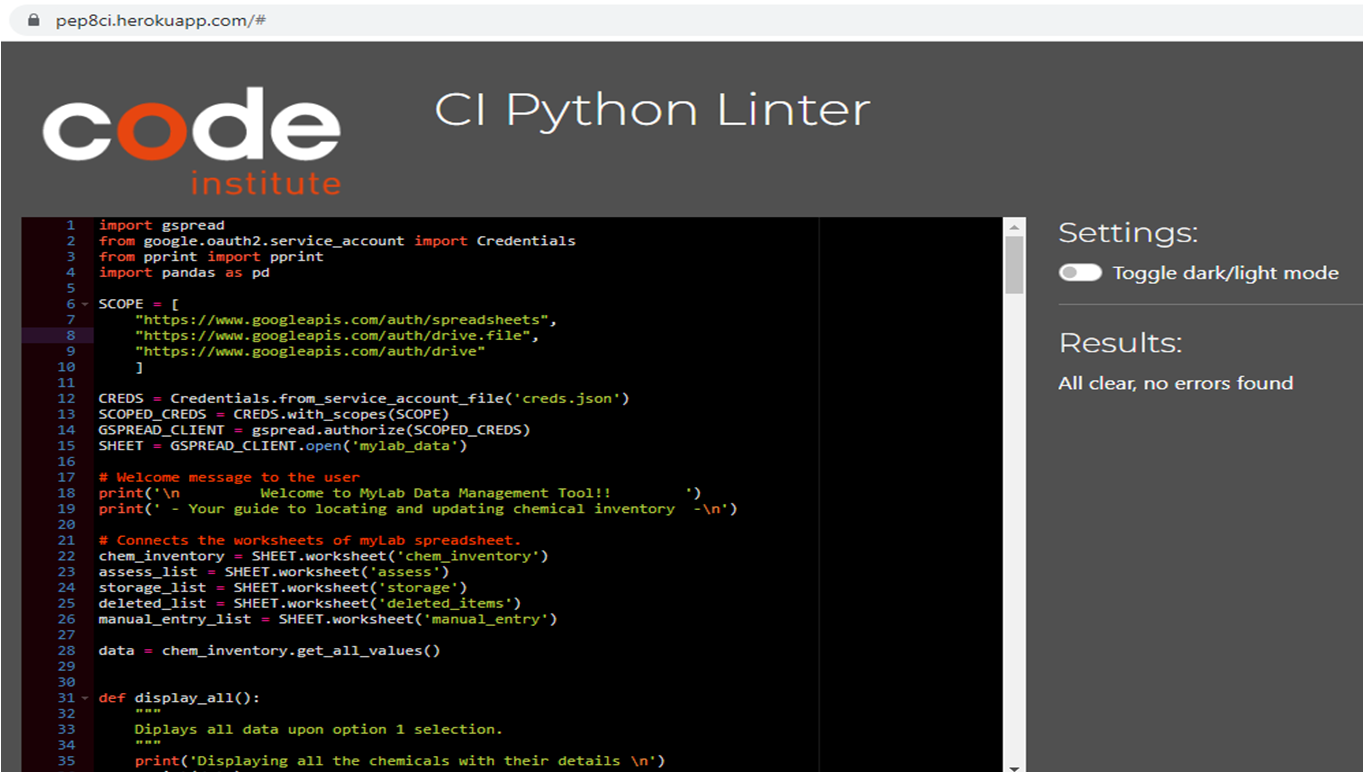
Task: Click line 3 'from pprint import pprint'
Action: pyautogui.click(x=211, y=257)
